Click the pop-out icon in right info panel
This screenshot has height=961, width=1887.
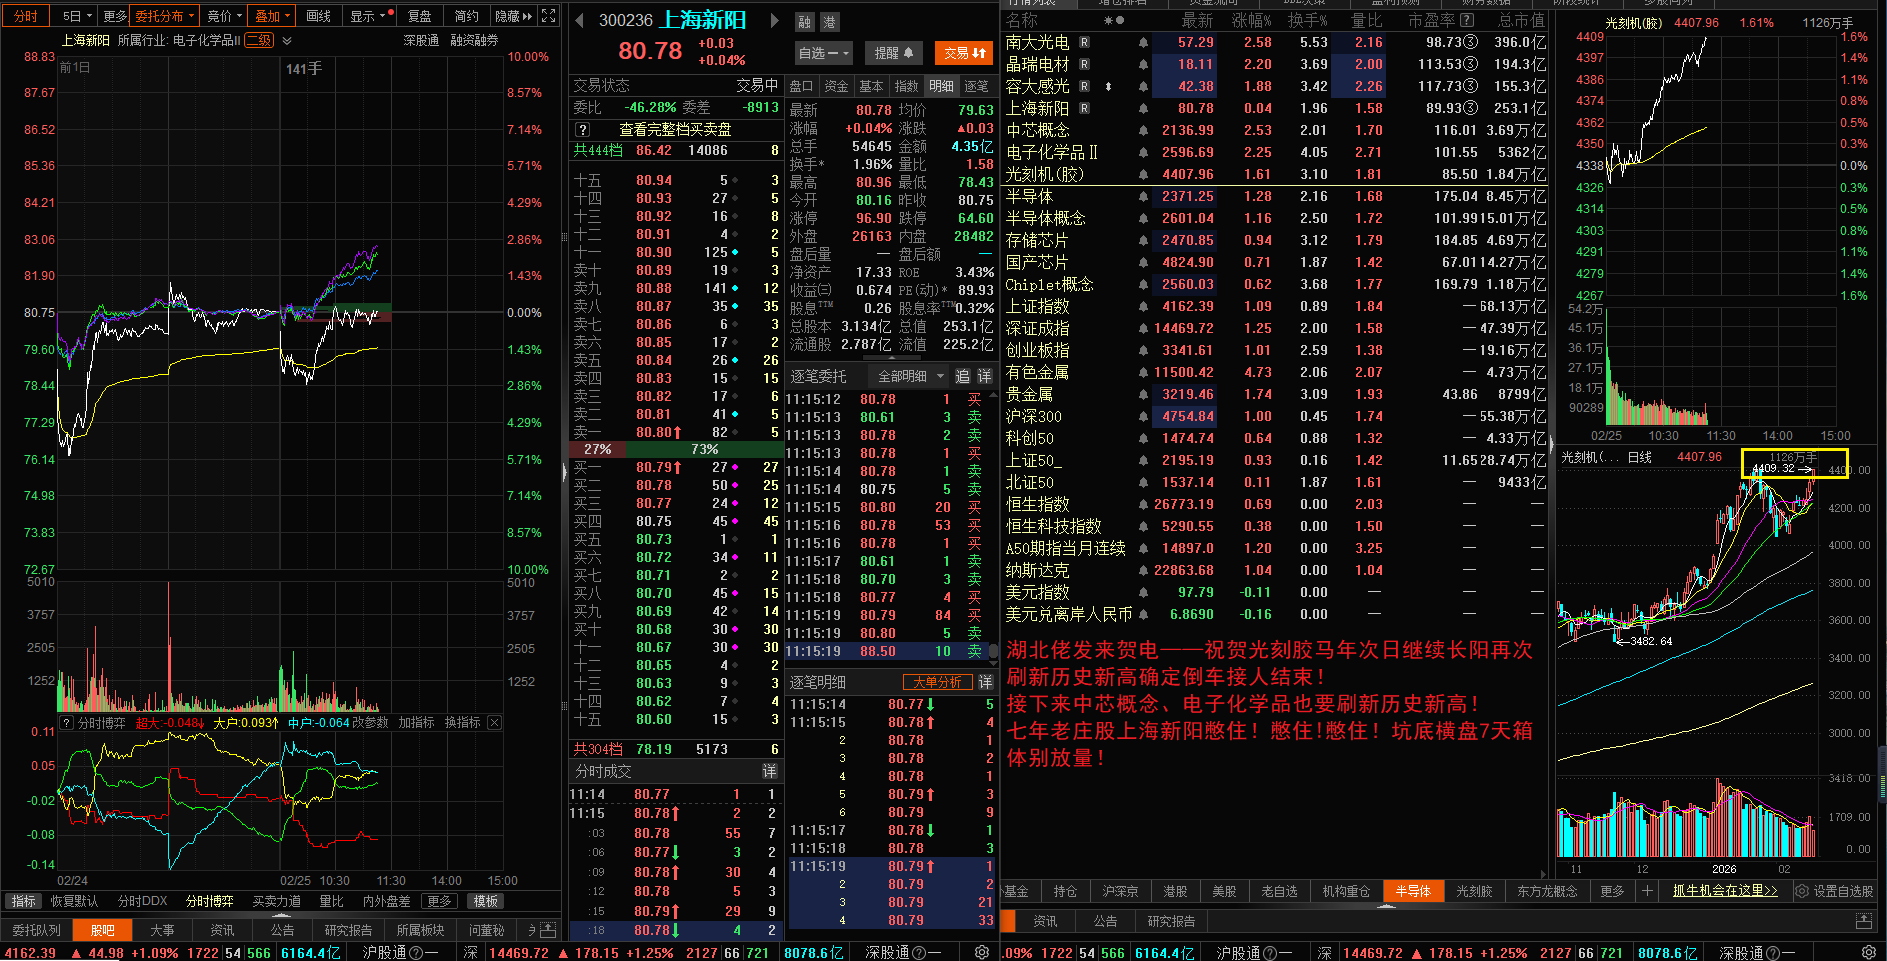(x=1864, y=921)
